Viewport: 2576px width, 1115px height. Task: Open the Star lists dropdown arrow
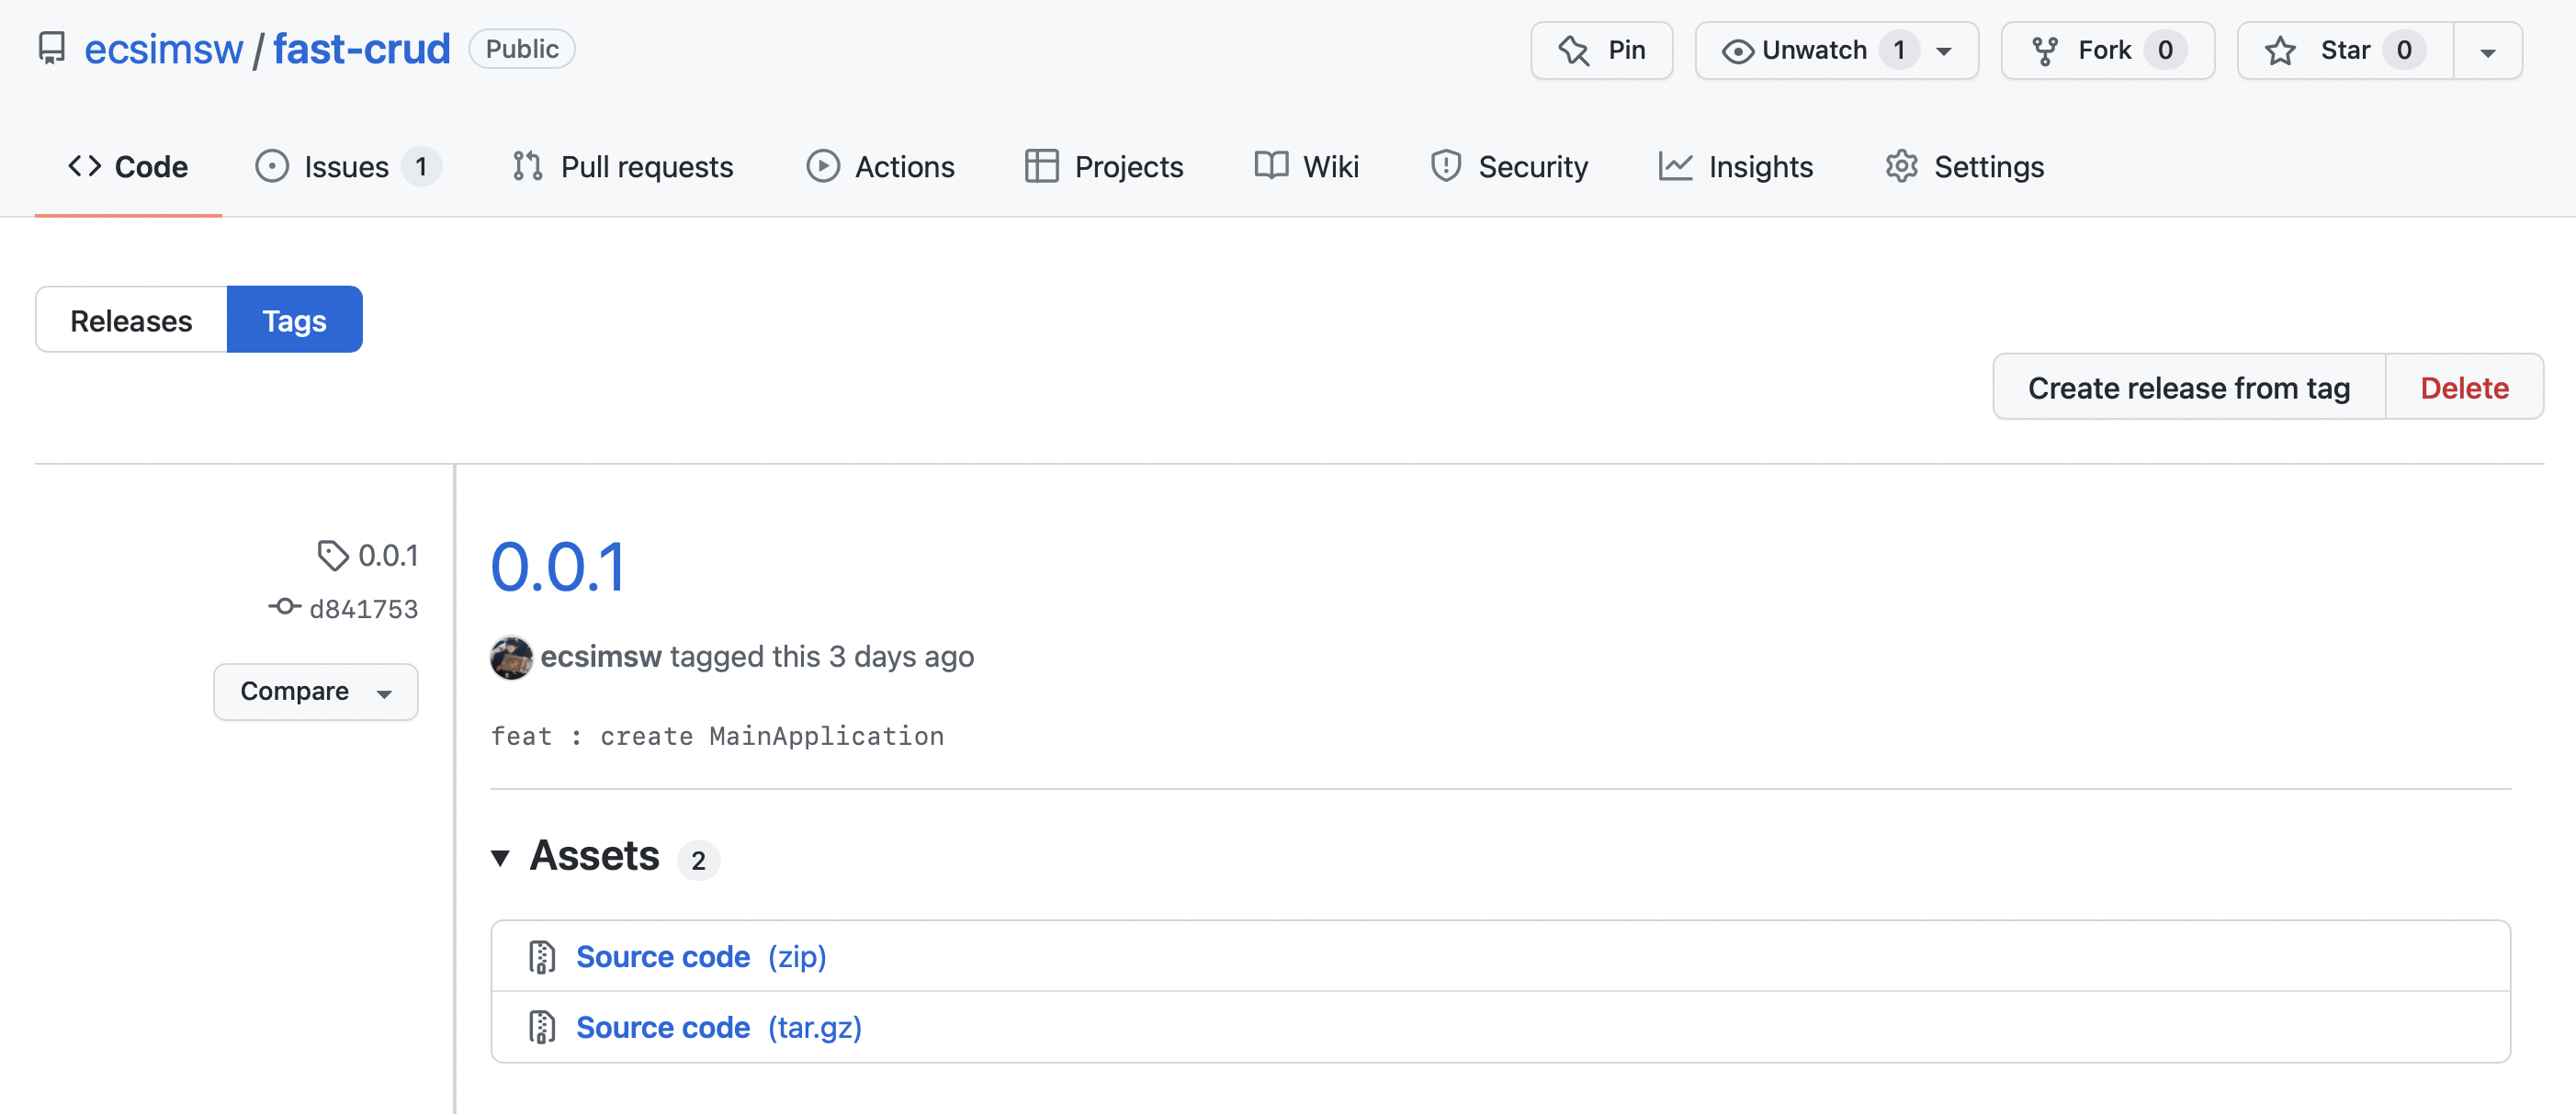tap(2487, 51)
